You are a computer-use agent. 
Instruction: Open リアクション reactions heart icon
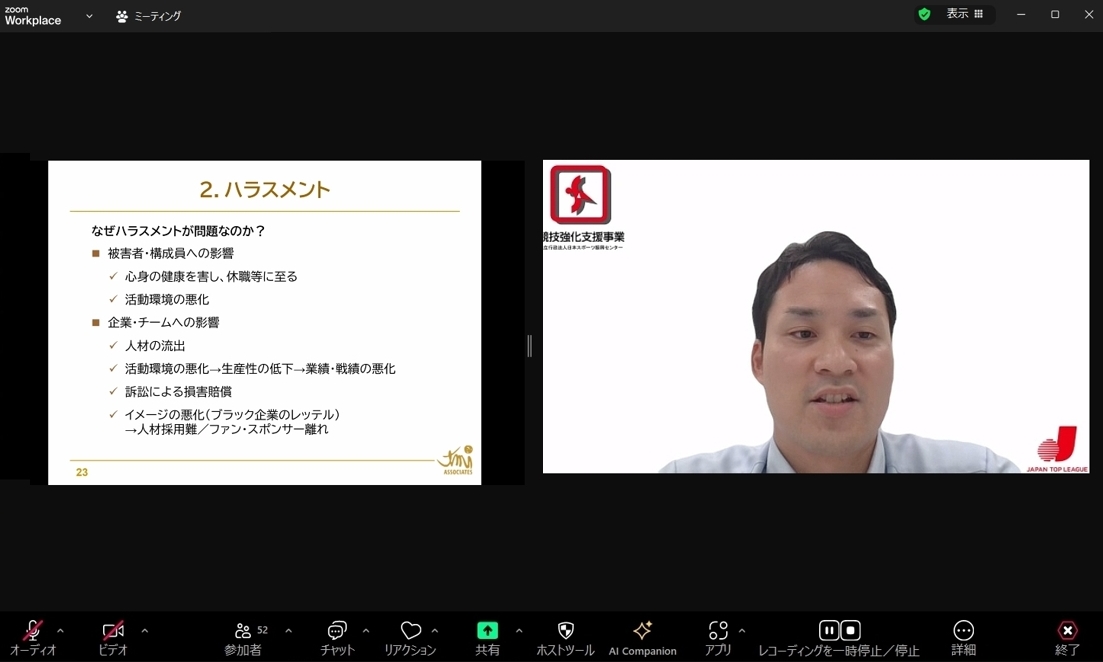pos(411,630)
